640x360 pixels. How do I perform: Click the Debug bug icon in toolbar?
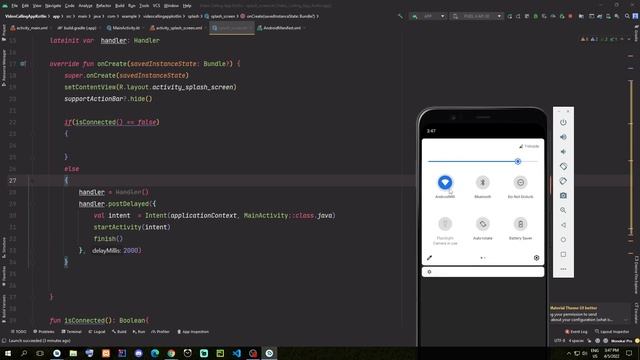[536, 16]
